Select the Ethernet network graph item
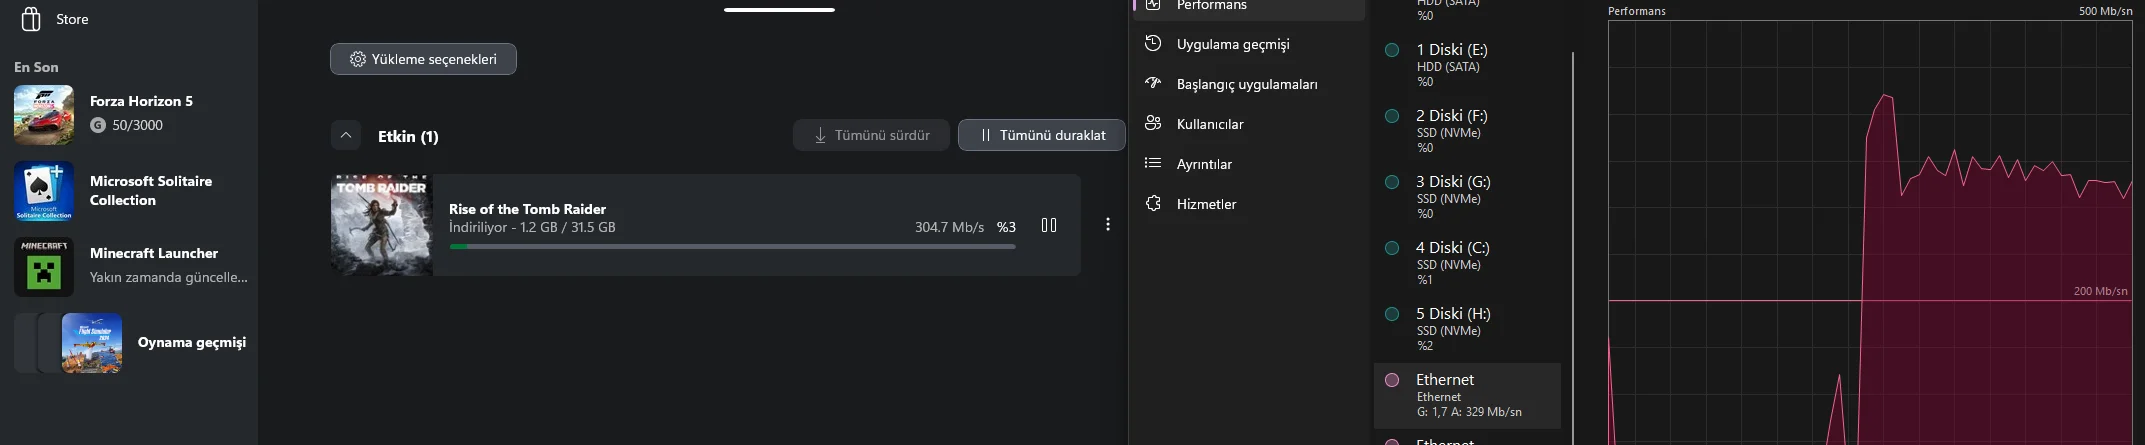This screenshot has width=2145, height=445. point(1467,396)
